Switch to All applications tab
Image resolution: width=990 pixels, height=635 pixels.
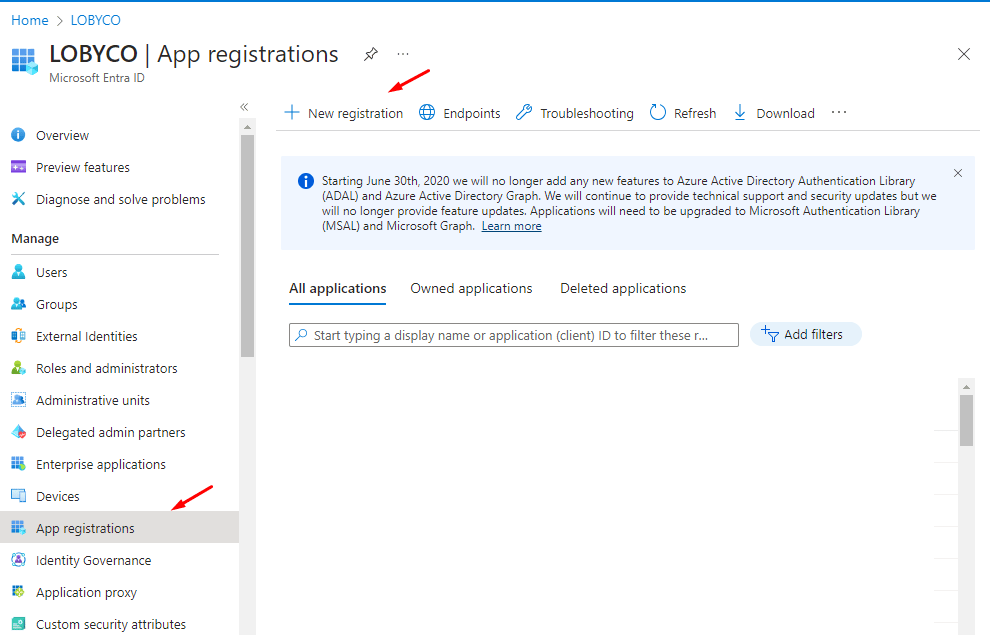coord(338,288)
